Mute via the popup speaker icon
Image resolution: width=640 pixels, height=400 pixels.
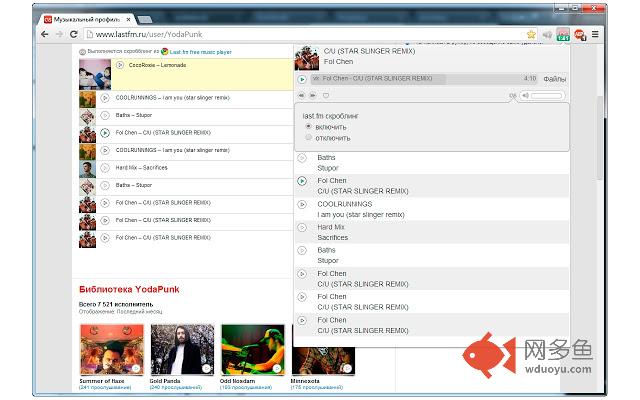click(x=526, y=96)
